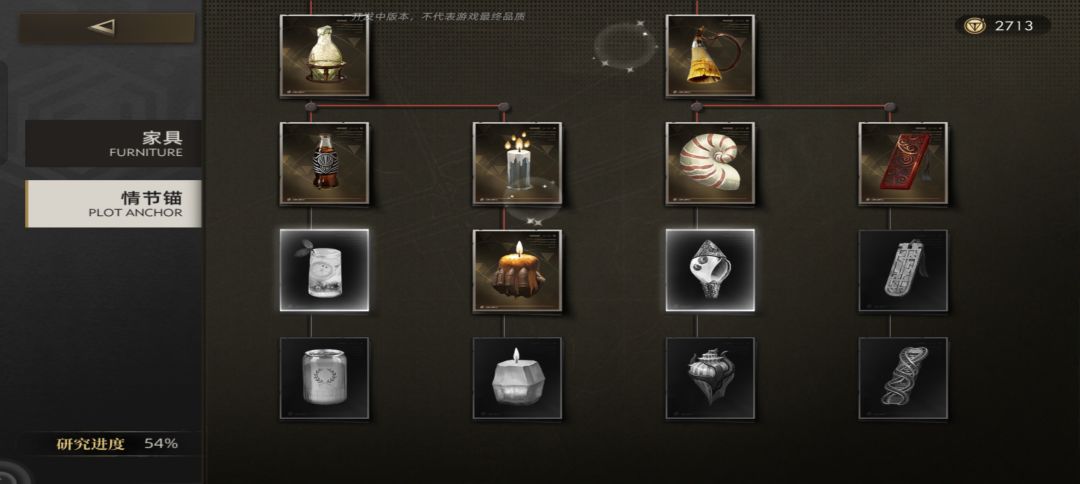Open the locked ornate spiral shell item

710,378
